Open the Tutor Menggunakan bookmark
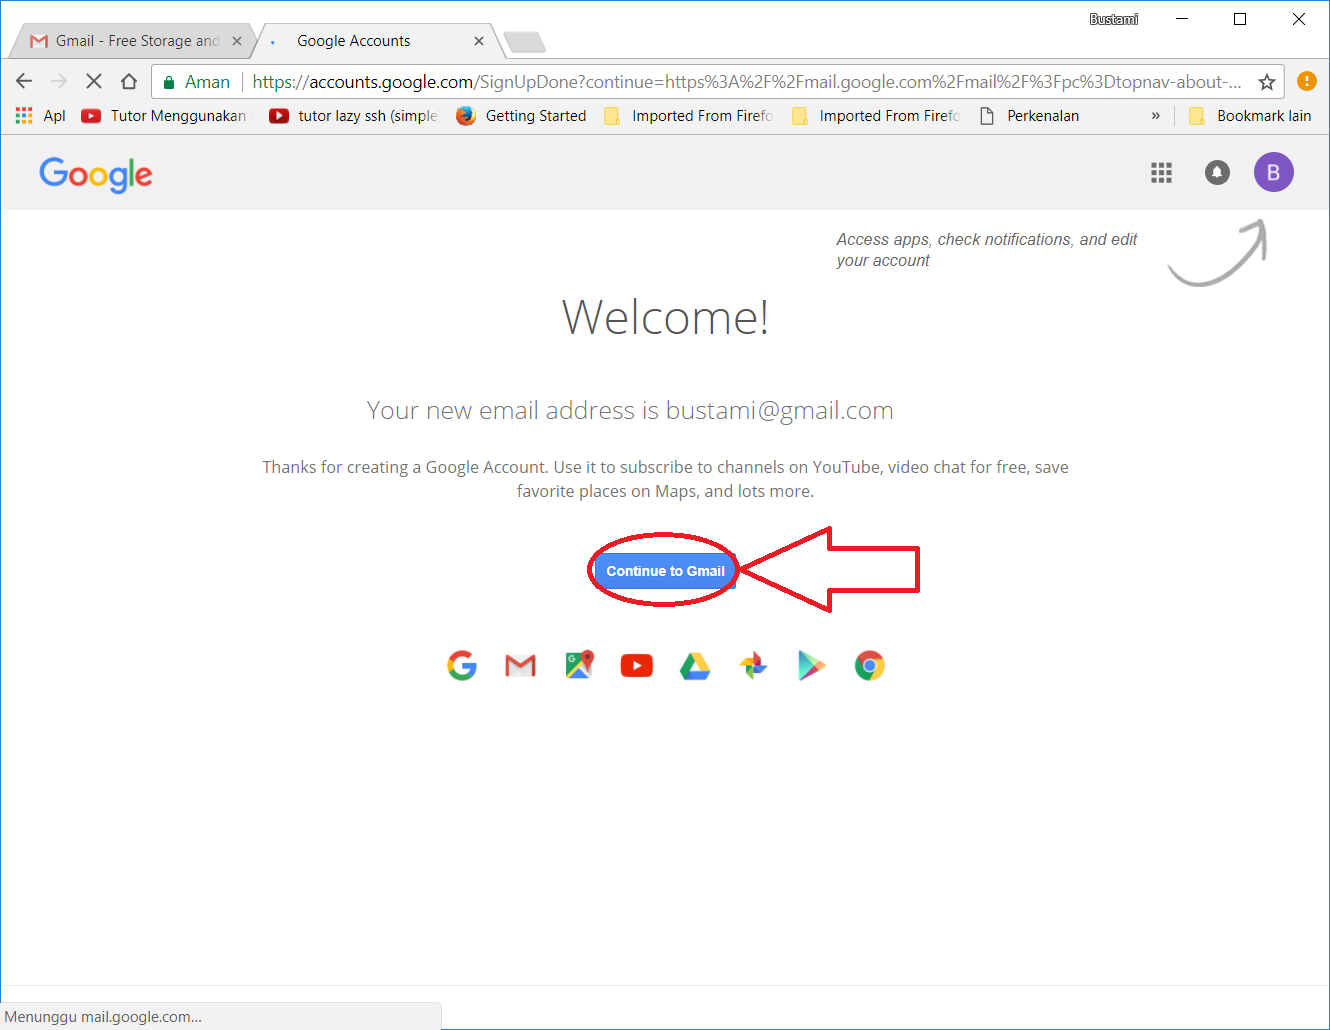 tap(164, 116)
